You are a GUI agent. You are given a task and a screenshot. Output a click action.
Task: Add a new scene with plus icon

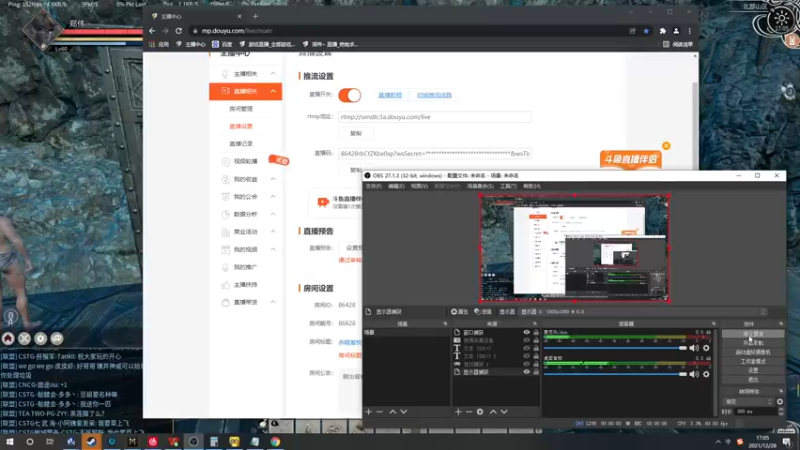[x=368, y=412]
